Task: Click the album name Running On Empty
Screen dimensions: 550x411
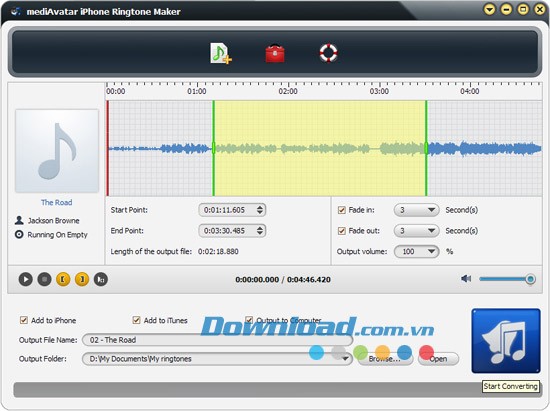Action: click(58, 235)
